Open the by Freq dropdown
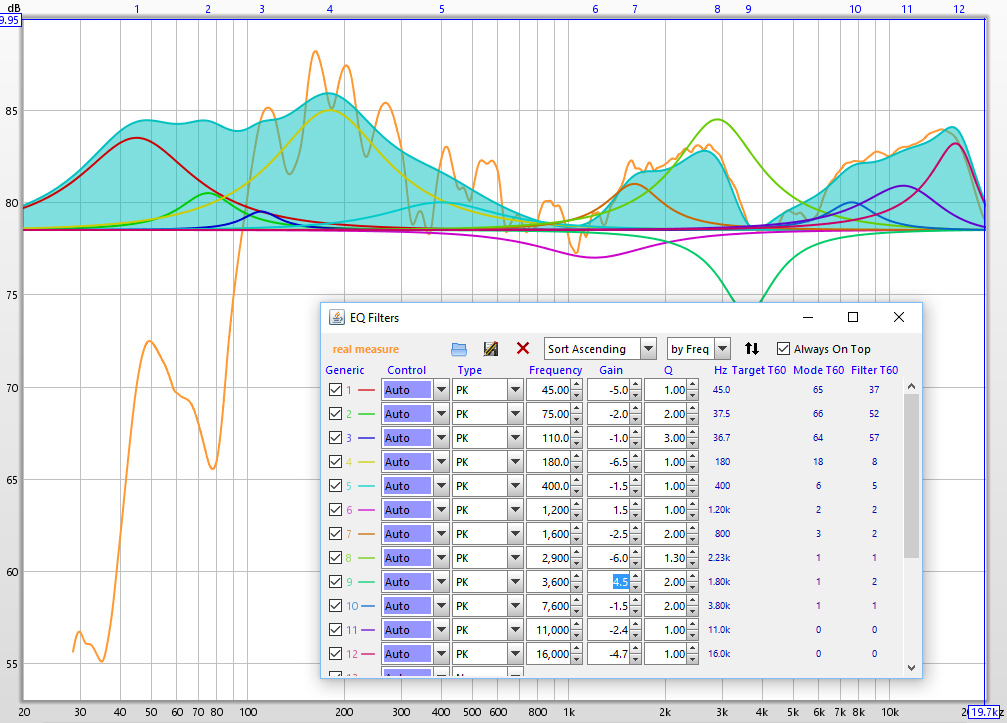This screenshot has width=1007, height=723. pos(723,348)
